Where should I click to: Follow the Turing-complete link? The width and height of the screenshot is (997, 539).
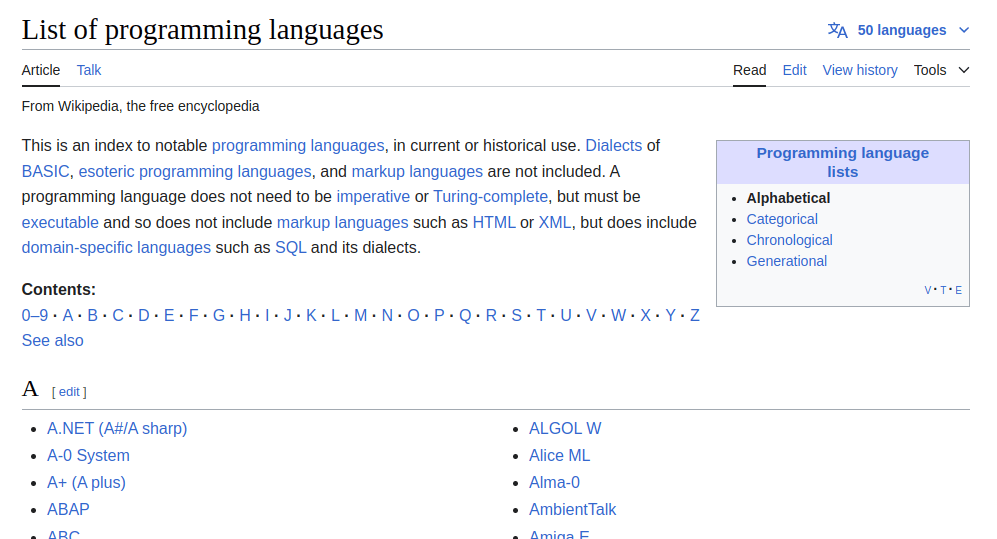point(490,197)
